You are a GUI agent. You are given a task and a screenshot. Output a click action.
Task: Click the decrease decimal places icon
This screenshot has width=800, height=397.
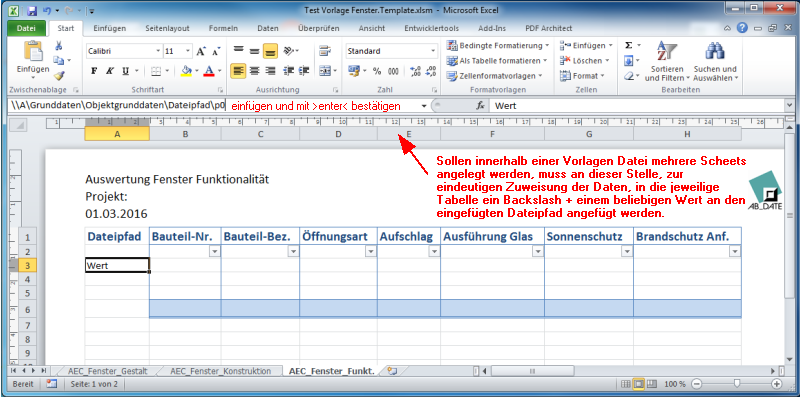pos(431,71)
